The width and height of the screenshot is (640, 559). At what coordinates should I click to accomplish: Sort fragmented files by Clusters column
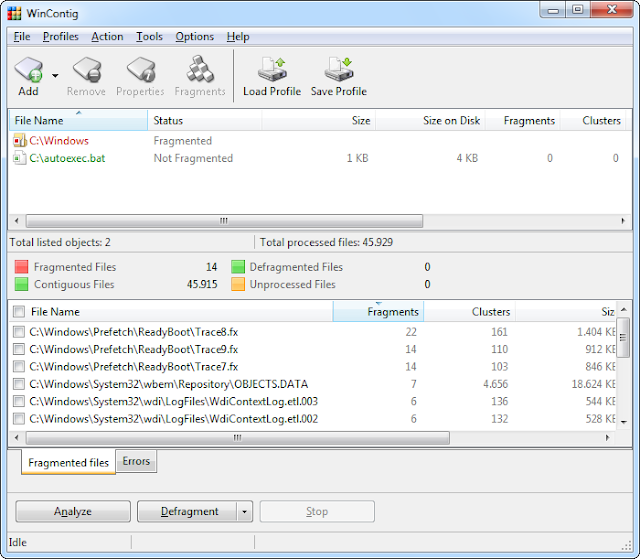click(x=470, y=312)
